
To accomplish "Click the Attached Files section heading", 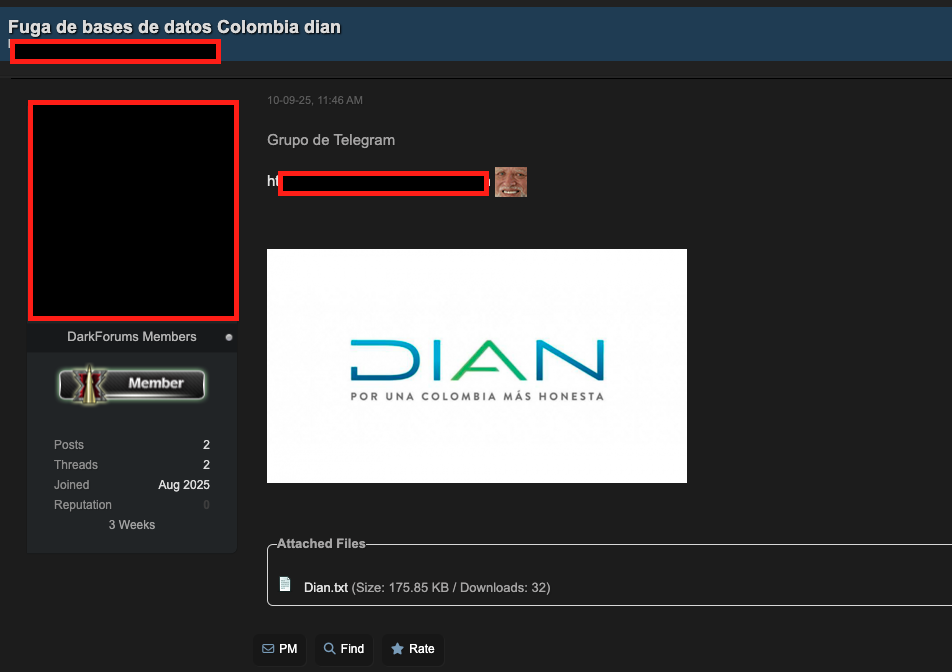I will (x=321, y=544).
